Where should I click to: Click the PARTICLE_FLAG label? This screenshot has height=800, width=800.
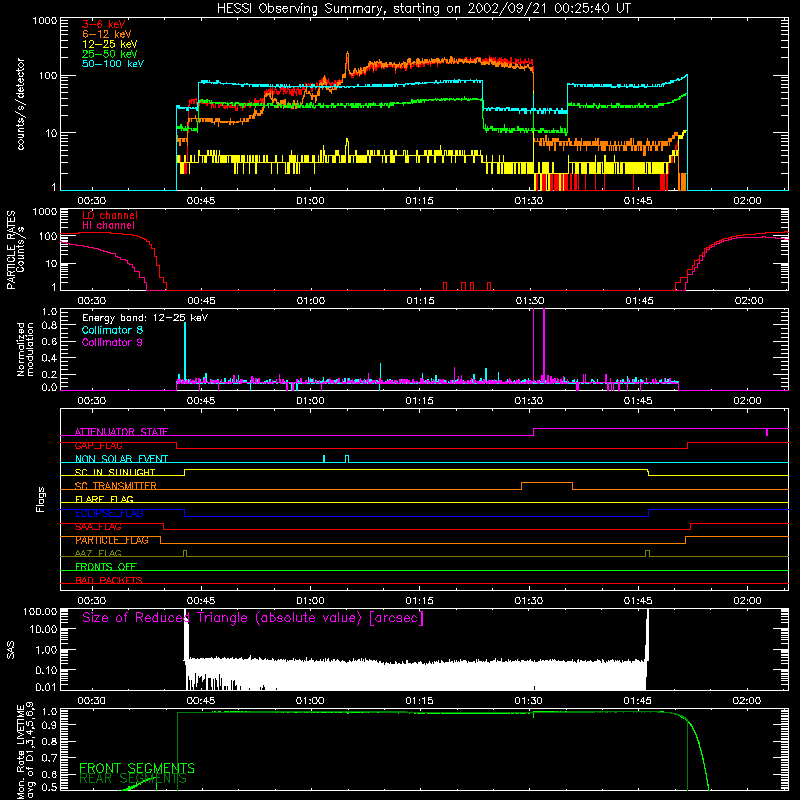tap(112, 540)
